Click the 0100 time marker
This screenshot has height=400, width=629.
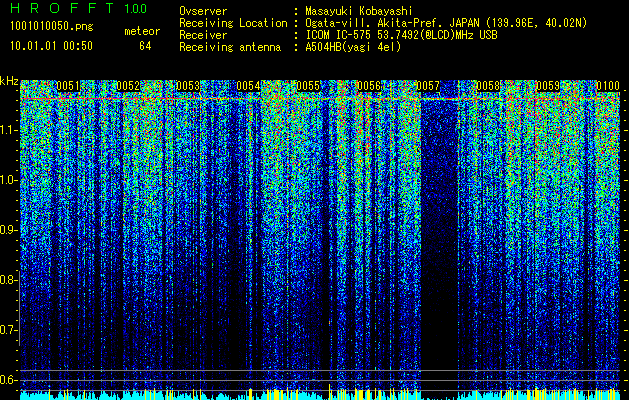point(608,86)
